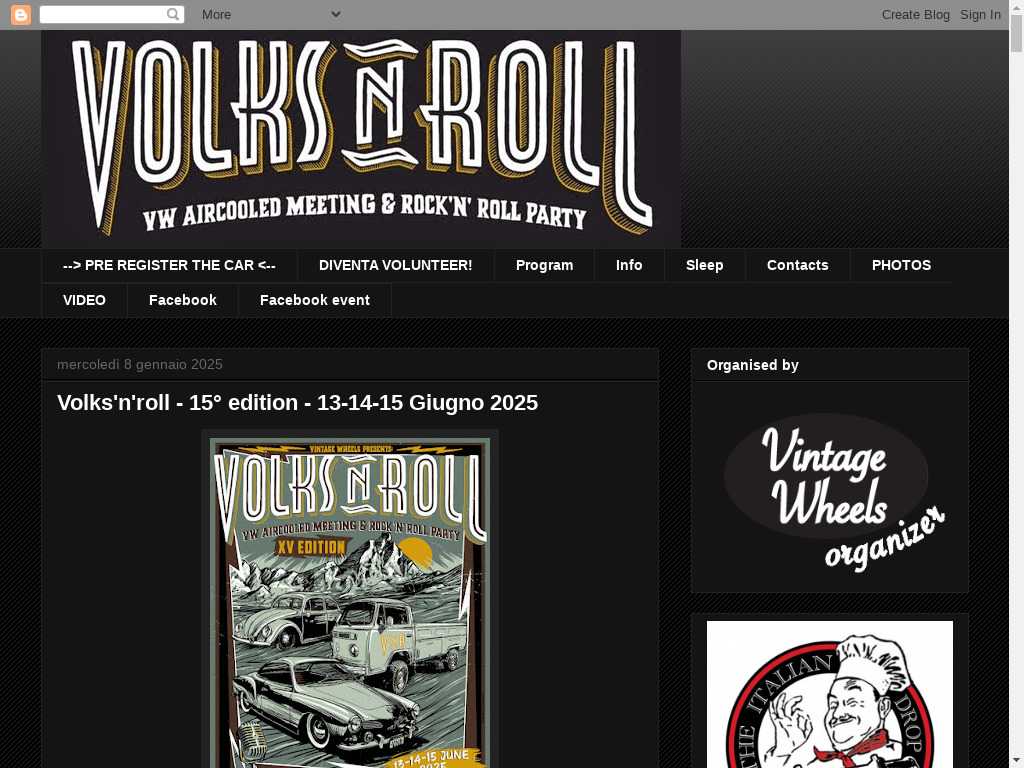View the PHOTOS page
Viewport: 1024px width, 768px height.
901,265
